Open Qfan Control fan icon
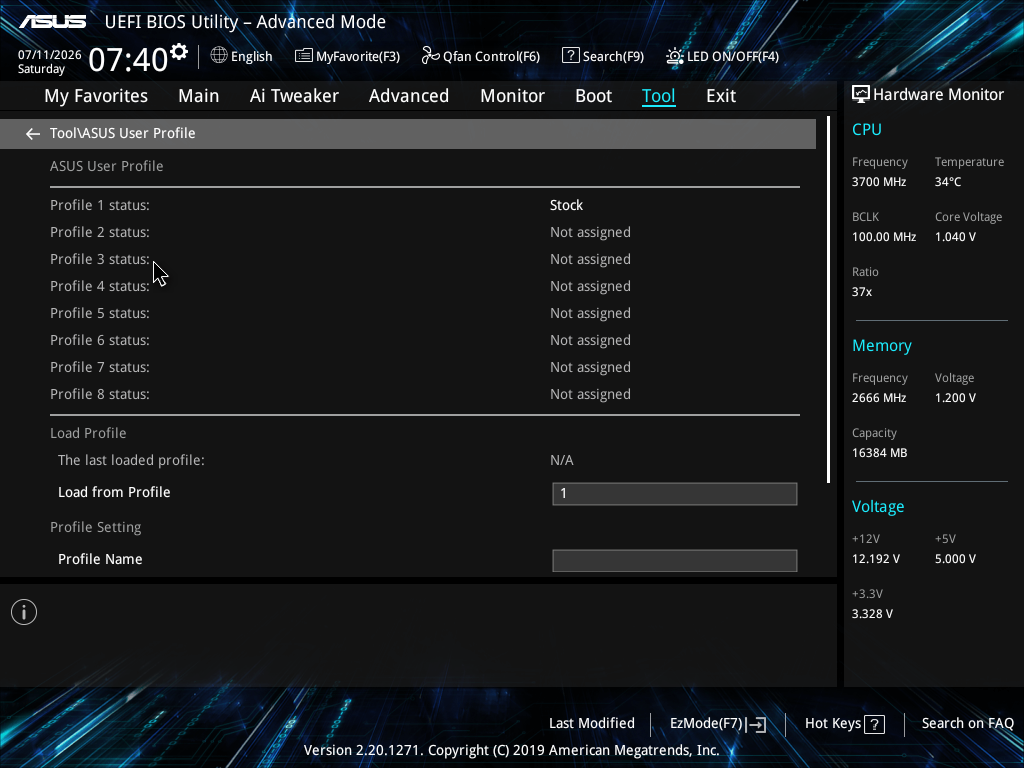1024x768 pixels. 430,56
